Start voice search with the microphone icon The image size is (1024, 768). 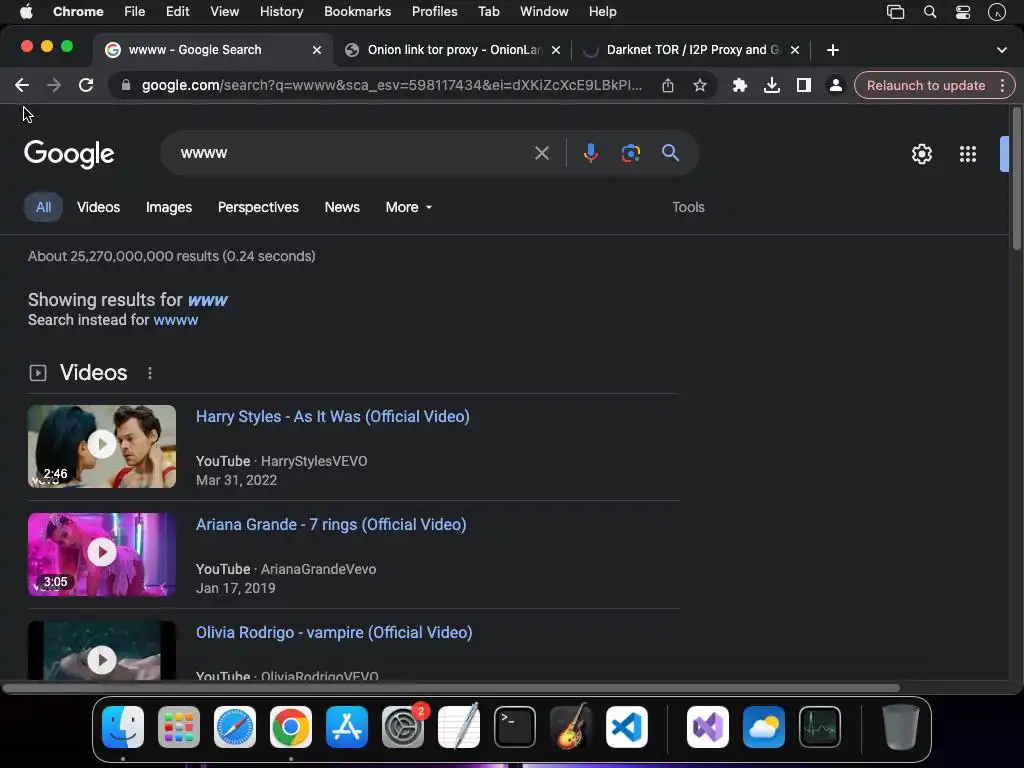(590, 153)
